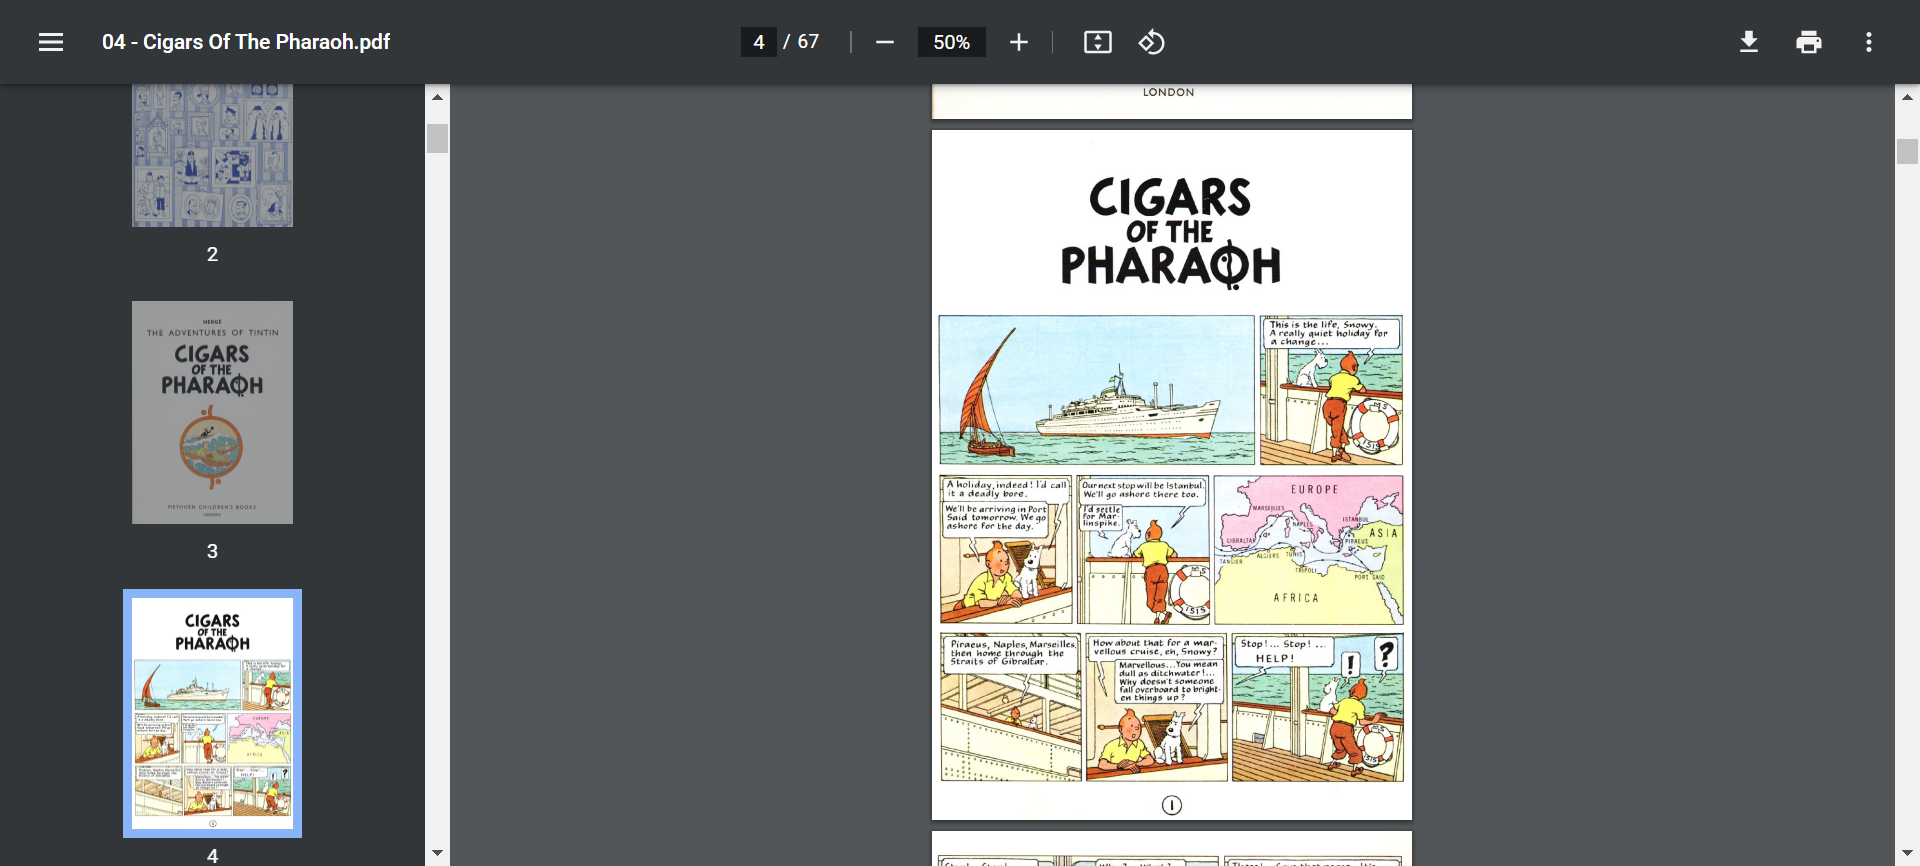Click the 'Stop!... Stop!... HELP!' comic panel

1317,707
